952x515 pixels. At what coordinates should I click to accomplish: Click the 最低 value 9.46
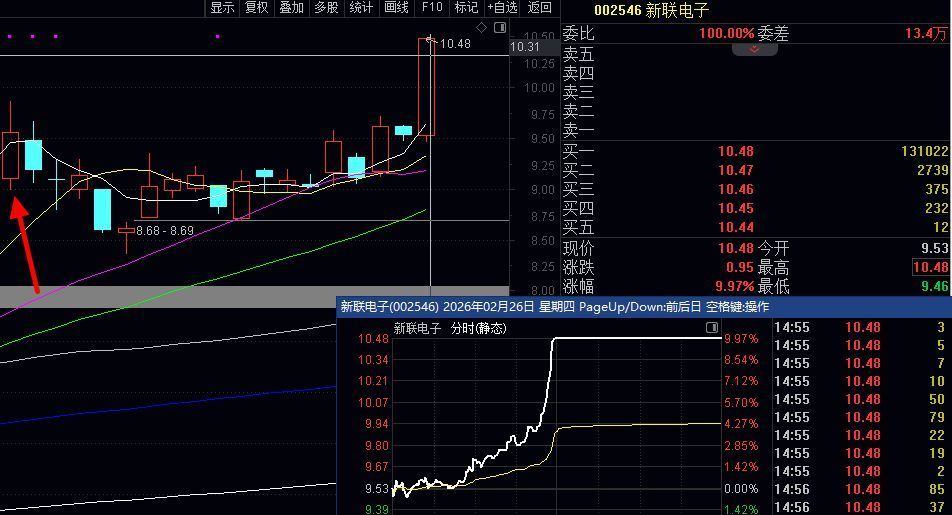(934, 286)
